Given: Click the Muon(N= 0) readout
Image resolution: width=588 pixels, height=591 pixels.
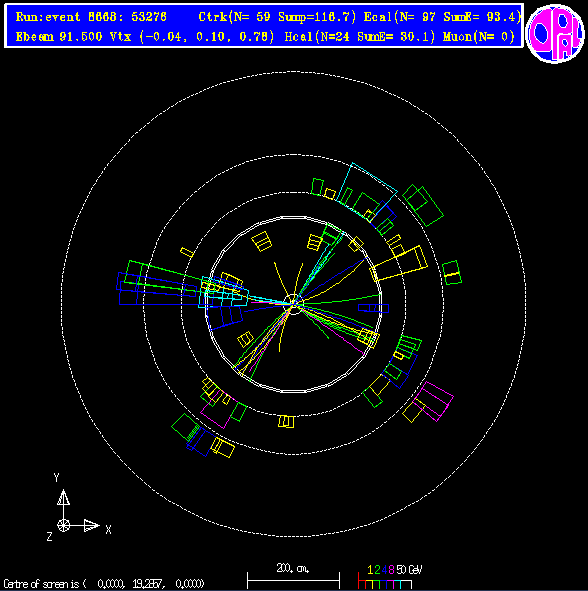Looking at the screenshot, I should pos(479,37).
